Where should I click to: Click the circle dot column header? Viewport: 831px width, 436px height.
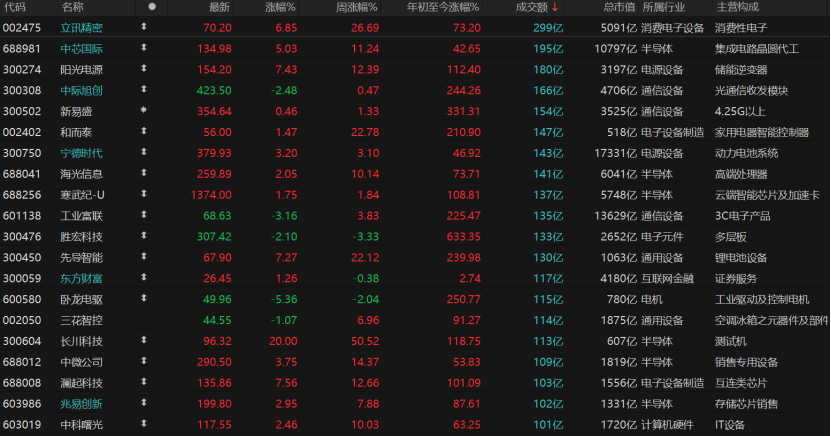point(152,7)
